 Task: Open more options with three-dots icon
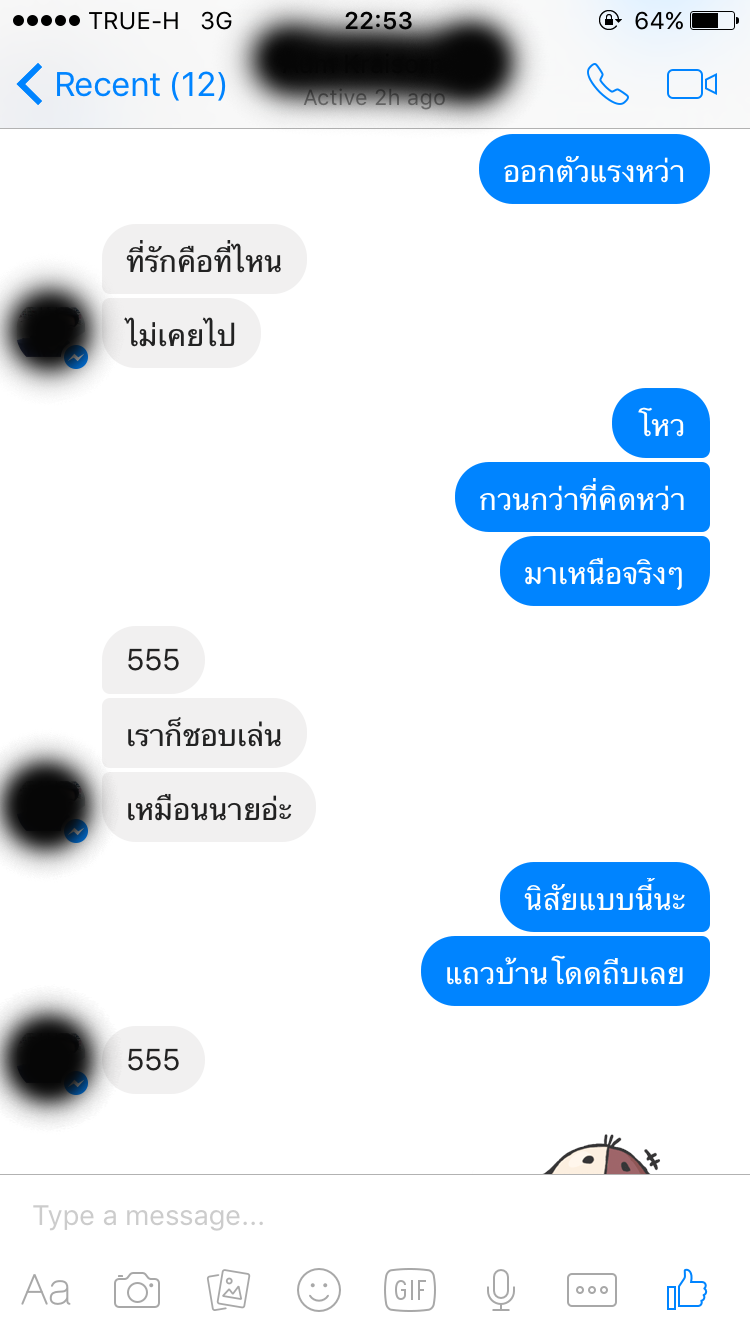(x=592, y=1290)
